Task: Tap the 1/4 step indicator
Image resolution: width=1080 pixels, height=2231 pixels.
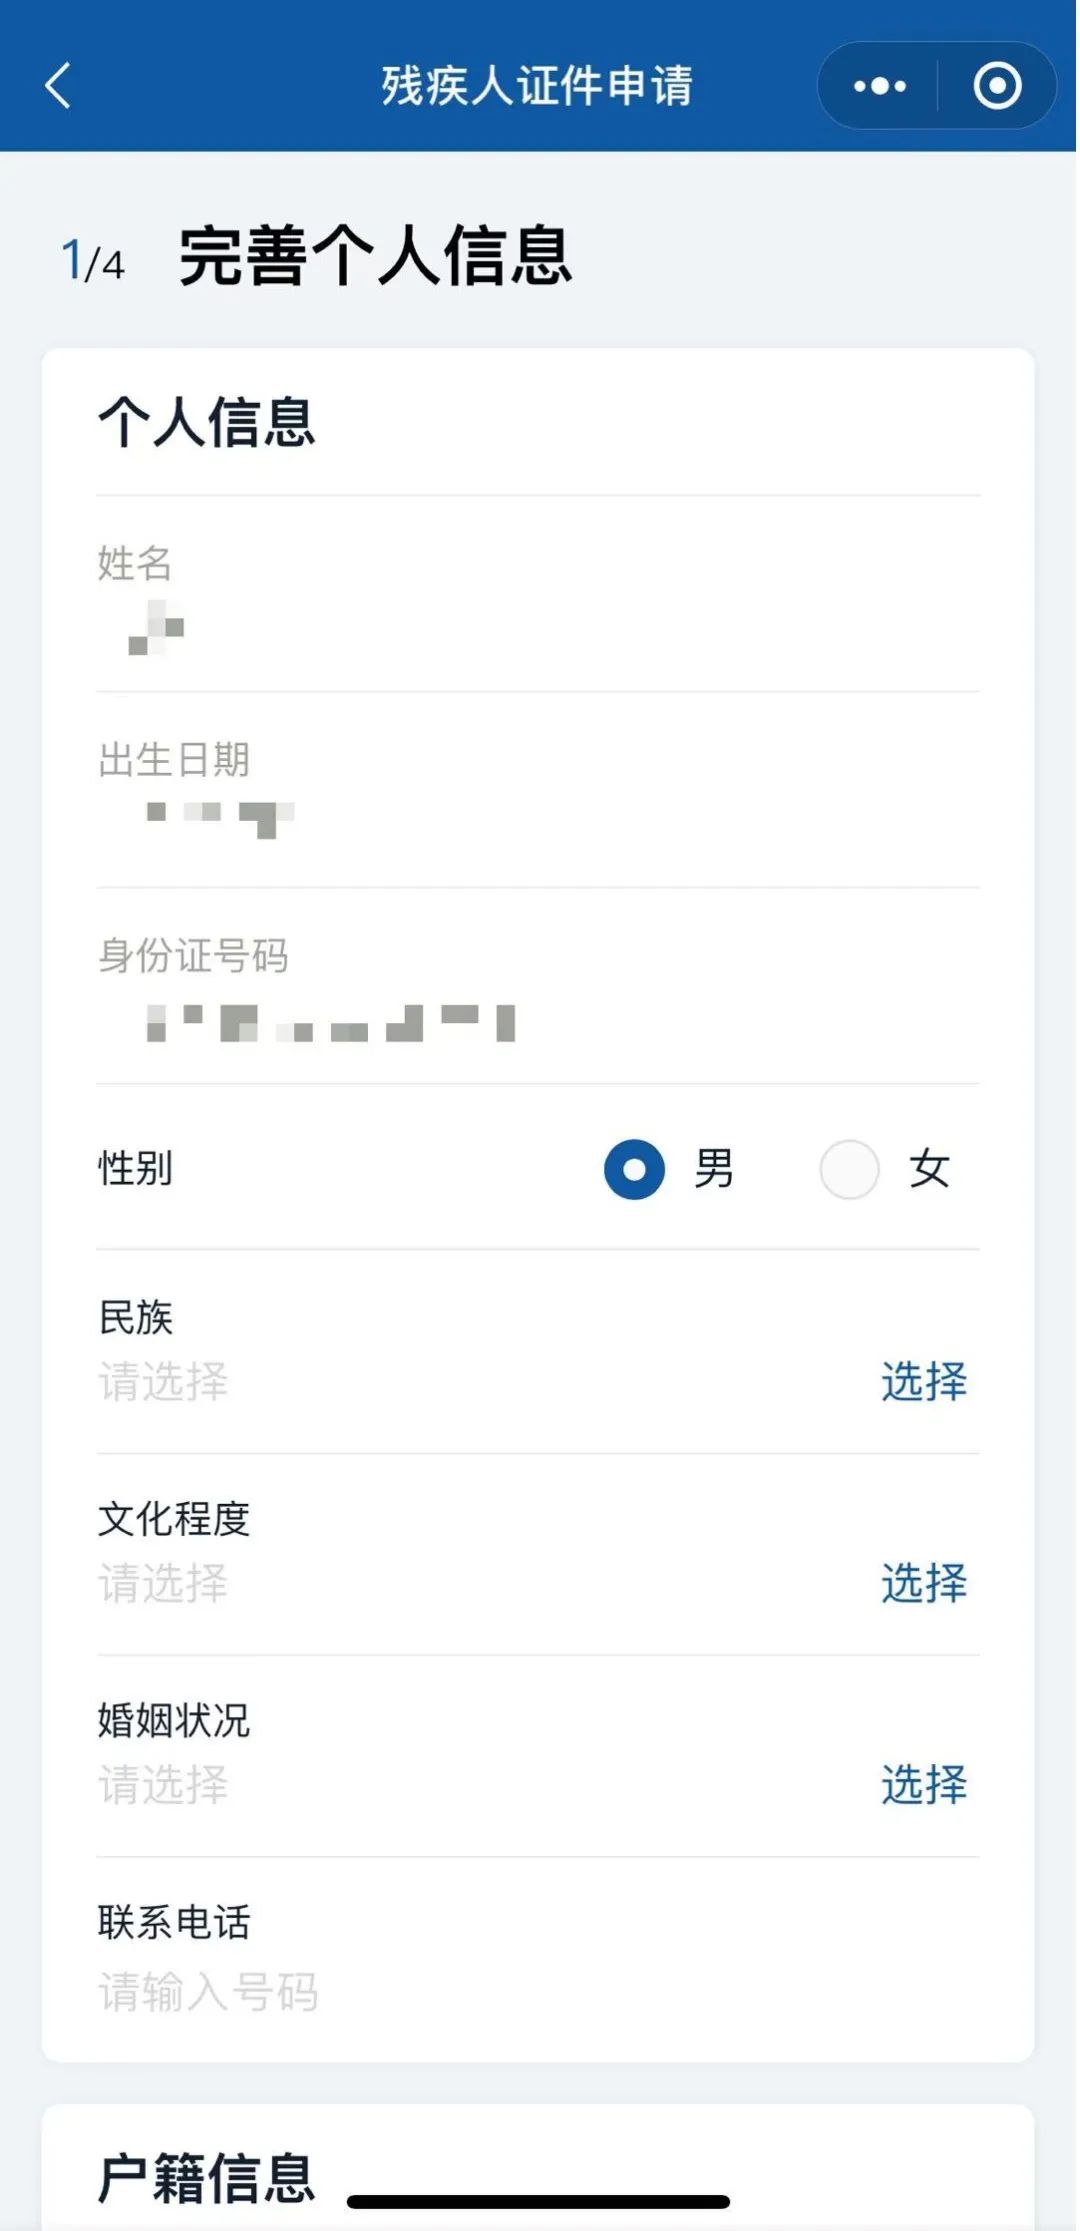Action: 93,261
